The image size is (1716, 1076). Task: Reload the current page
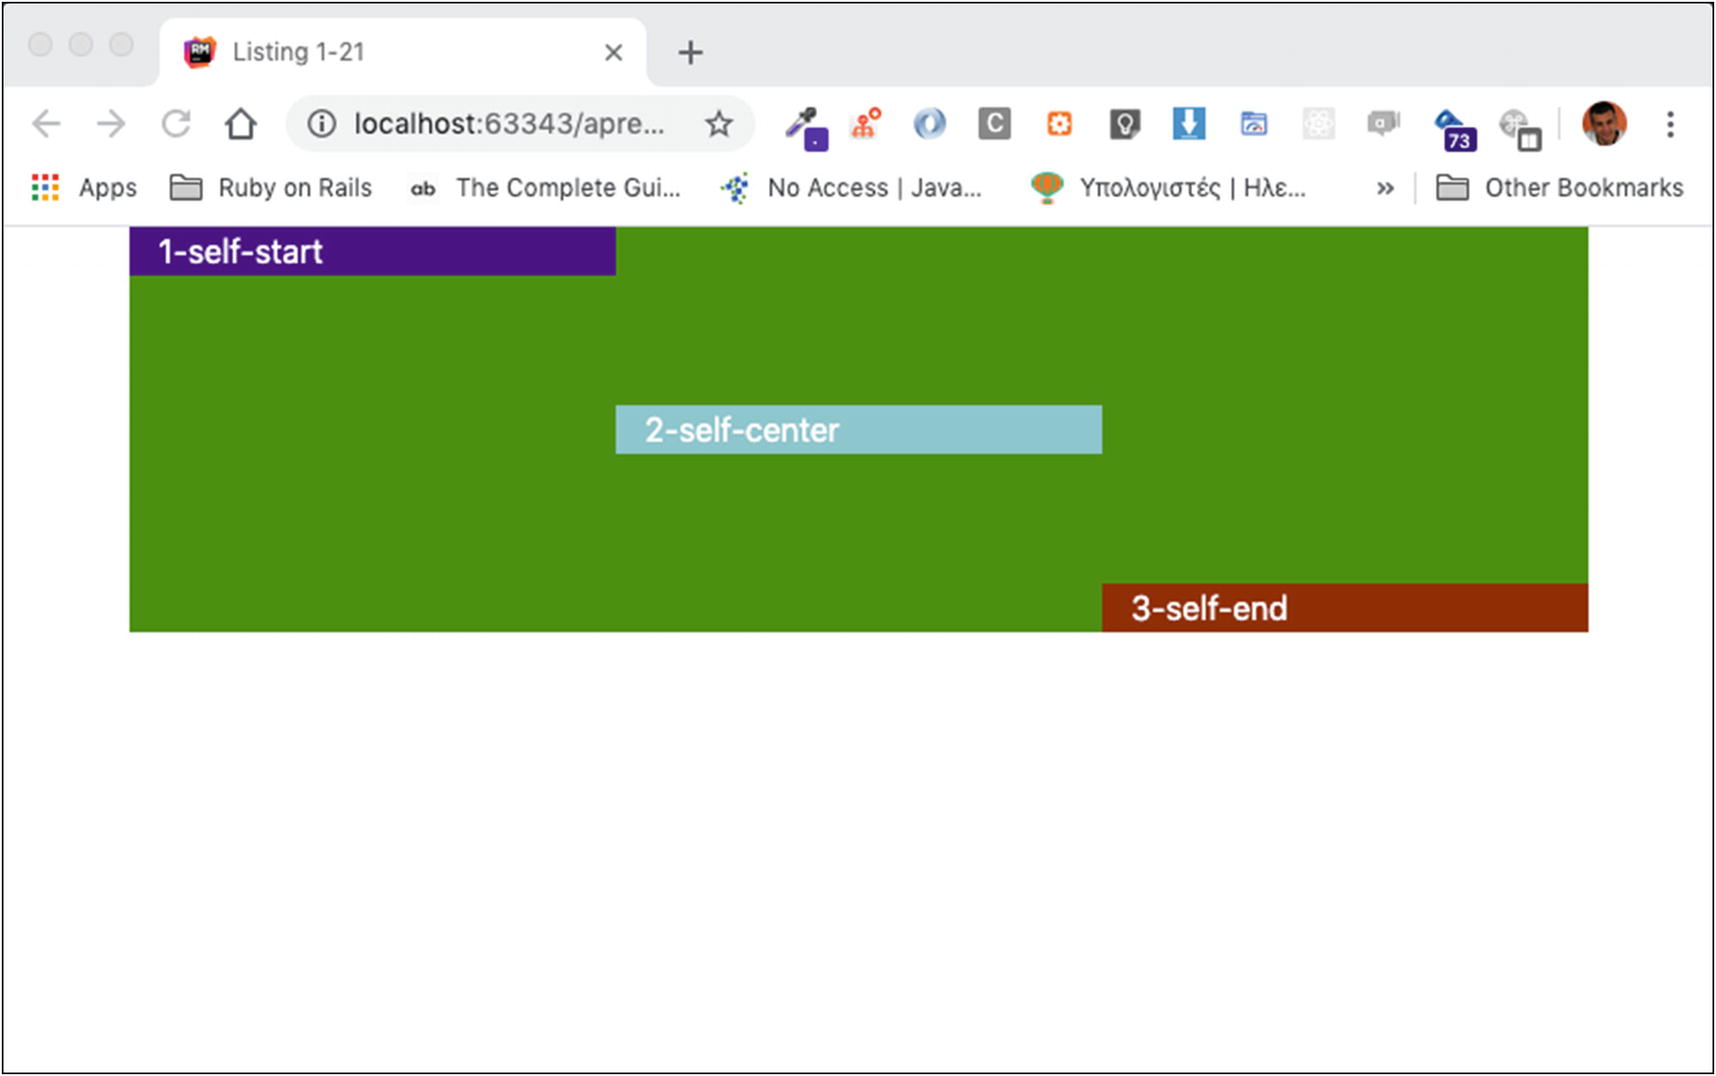pyautogui.click(x=176, y=124)
